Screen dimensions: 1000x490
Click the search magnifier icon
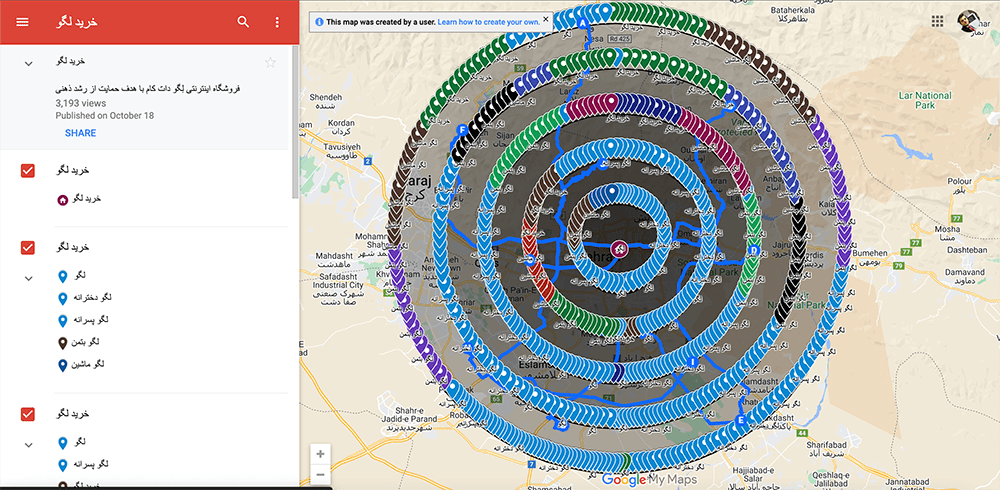244,22
